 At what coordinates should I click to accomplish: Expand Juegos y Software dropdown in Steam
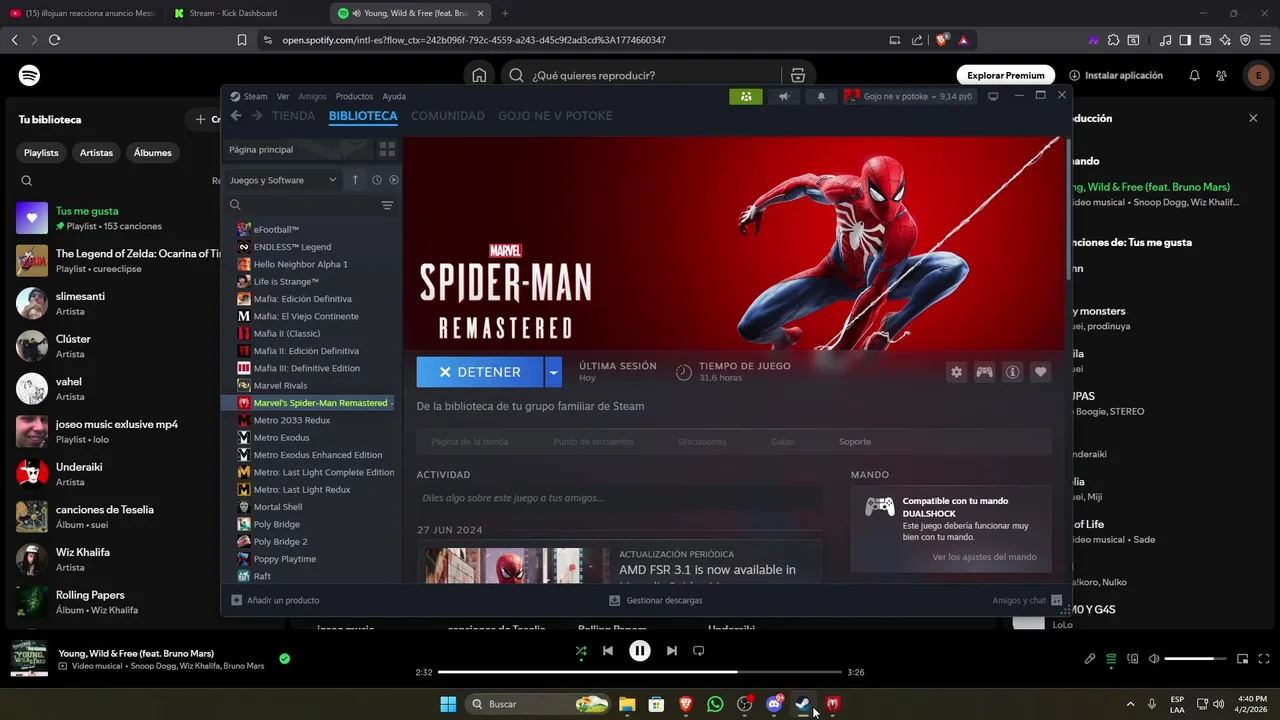(x=283, y=180)
